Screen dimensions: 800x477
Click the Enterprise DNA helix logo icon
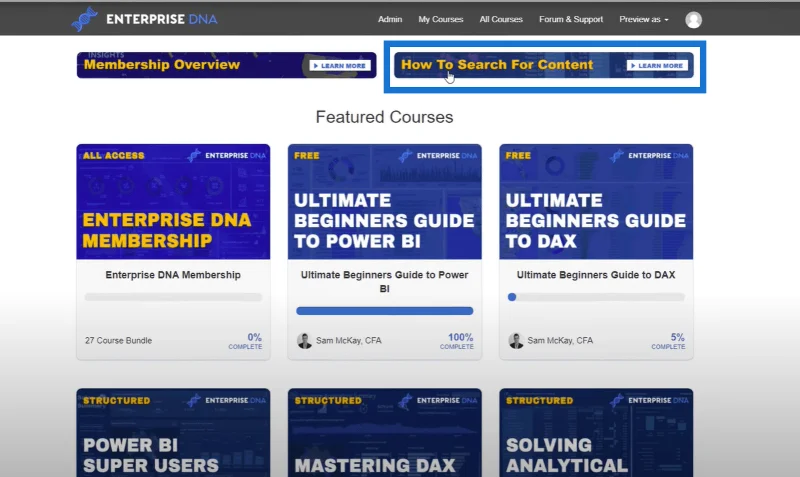(x=84, y=19)
